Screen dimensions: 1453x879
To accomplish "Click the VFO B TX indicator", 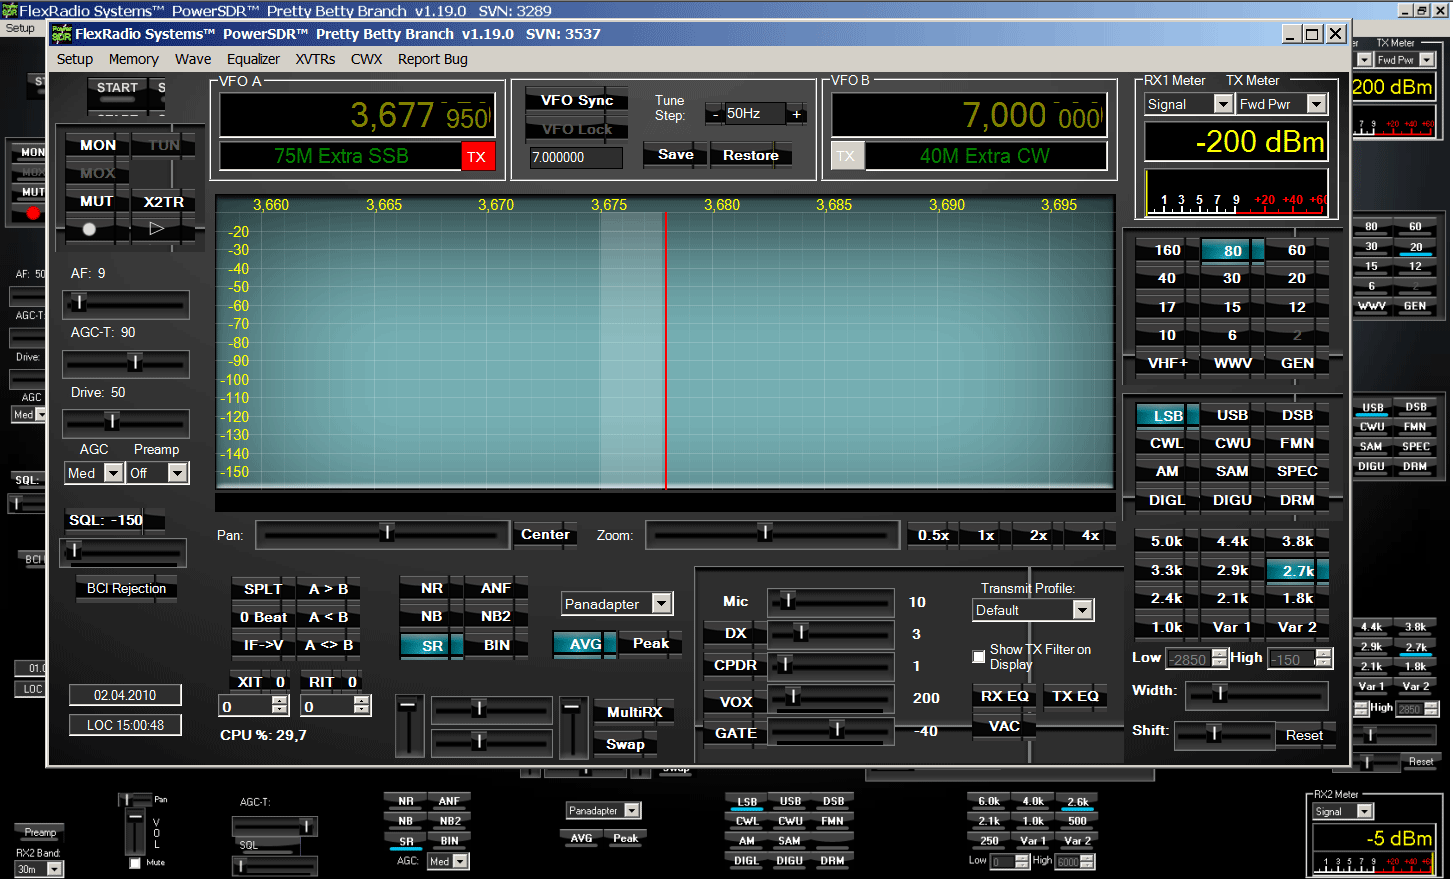I will point(846,156).
